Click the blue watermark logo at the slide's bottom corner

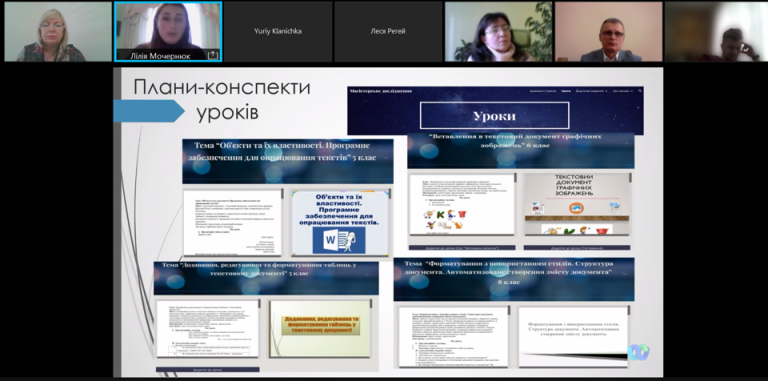point(638,352)
